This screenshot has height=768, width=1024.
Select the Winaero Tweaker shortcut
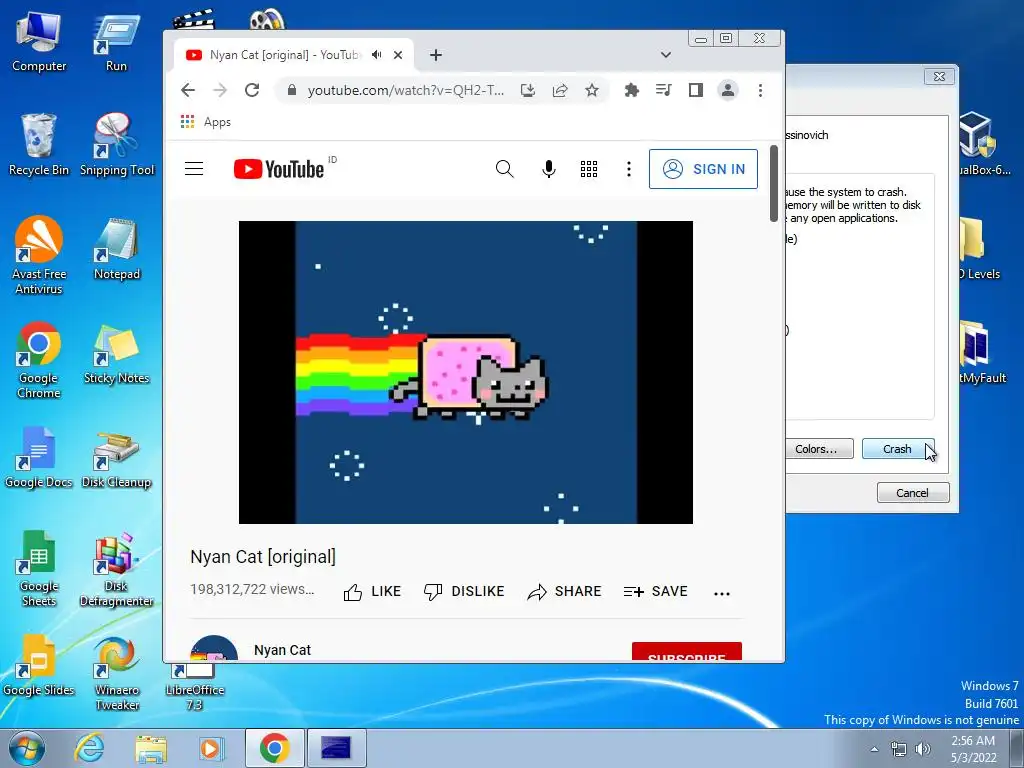(x=116, y=673)
